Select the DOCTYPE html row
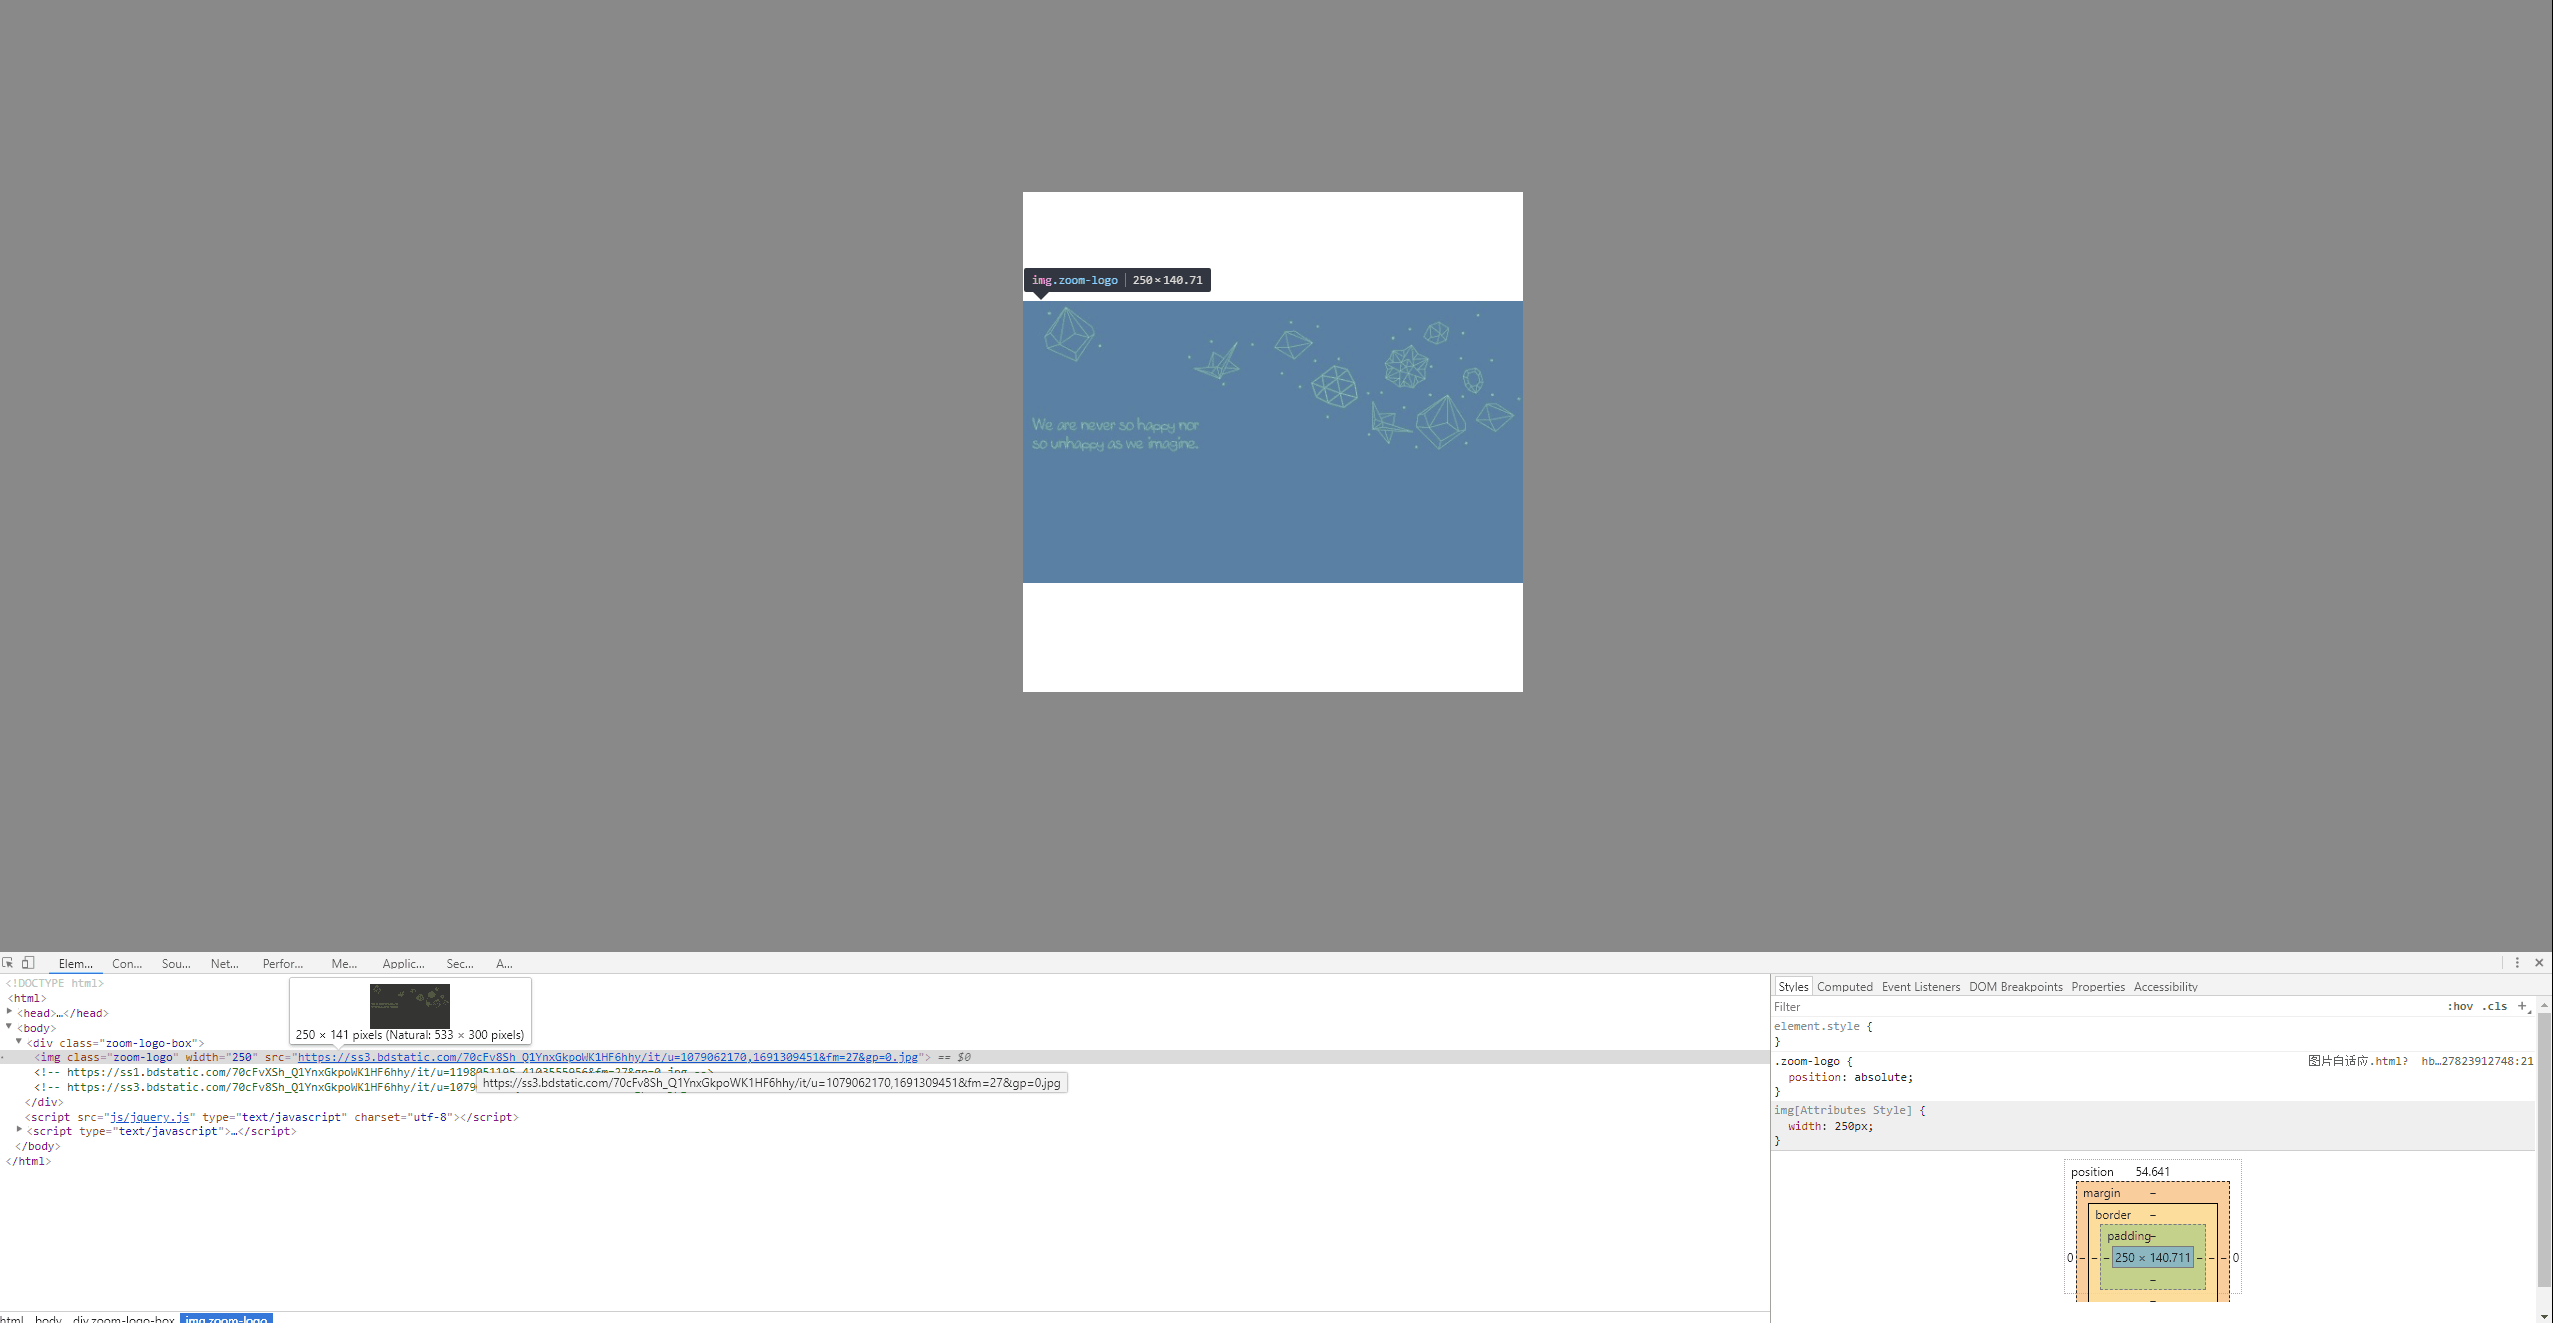Screen dimensions: 2553x1323 point(55,983)
